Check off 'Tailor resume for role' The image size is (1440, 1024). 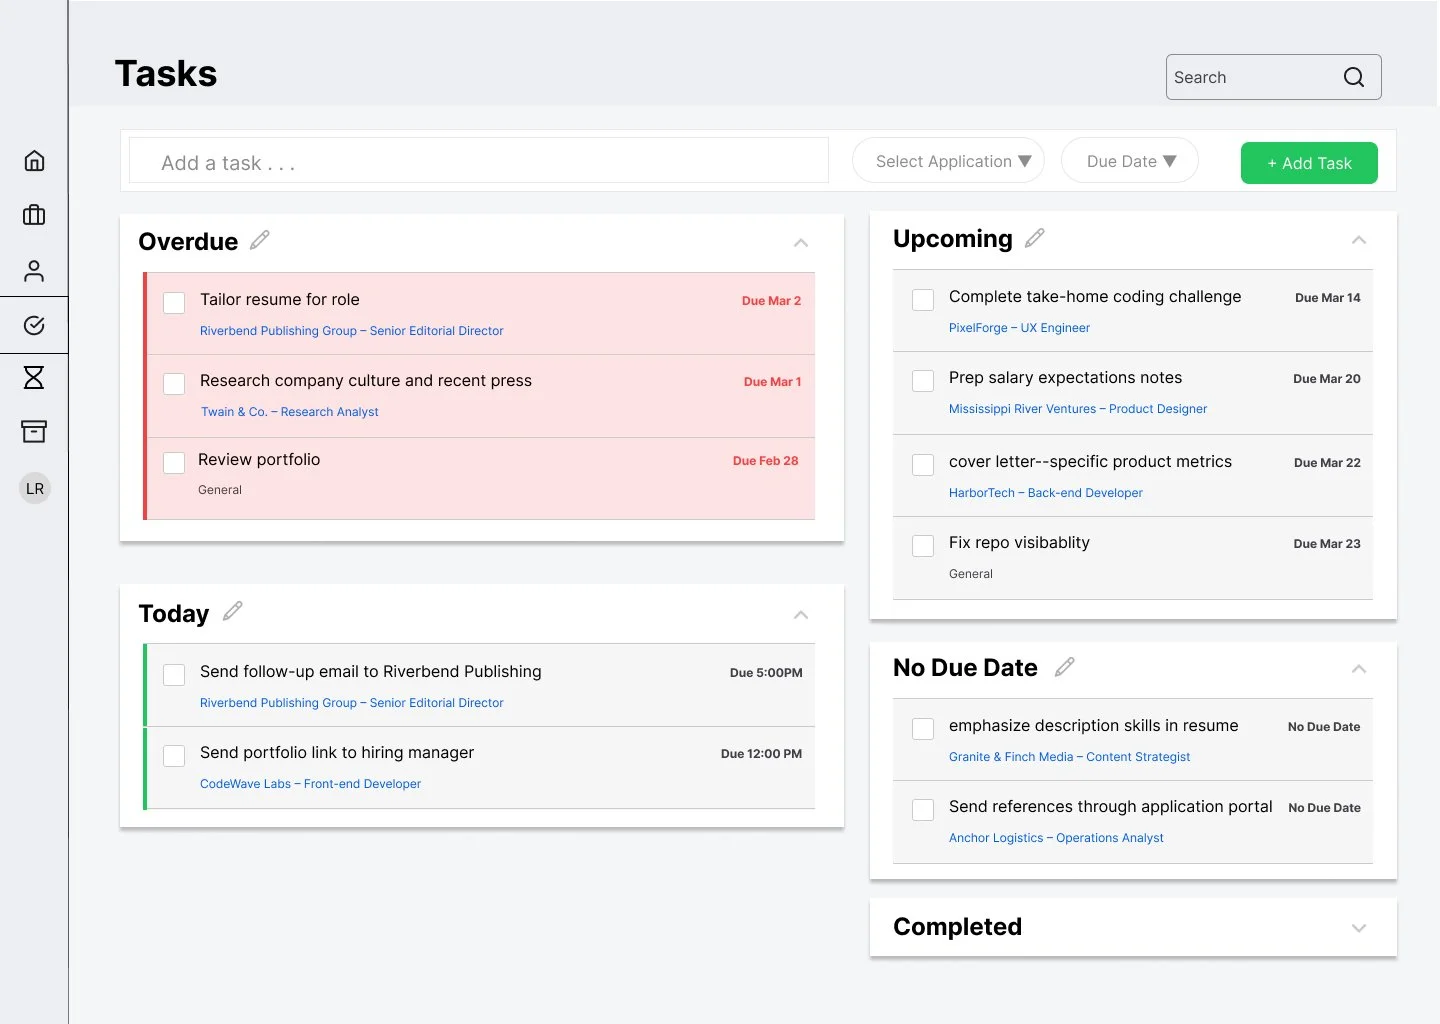[x=173, y=302]
